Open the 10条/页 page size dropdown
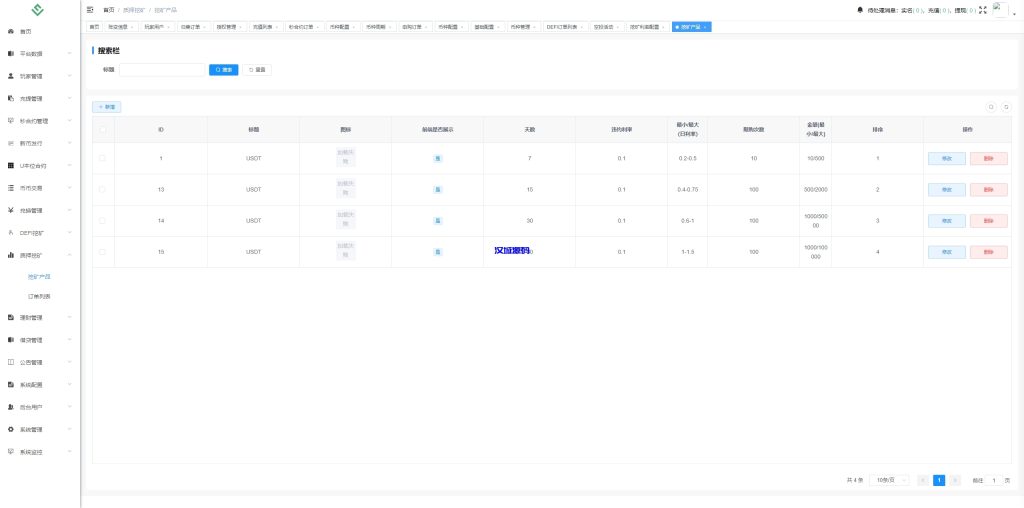1024x508 pixels. pyautogui.click(x=889, y=480)
